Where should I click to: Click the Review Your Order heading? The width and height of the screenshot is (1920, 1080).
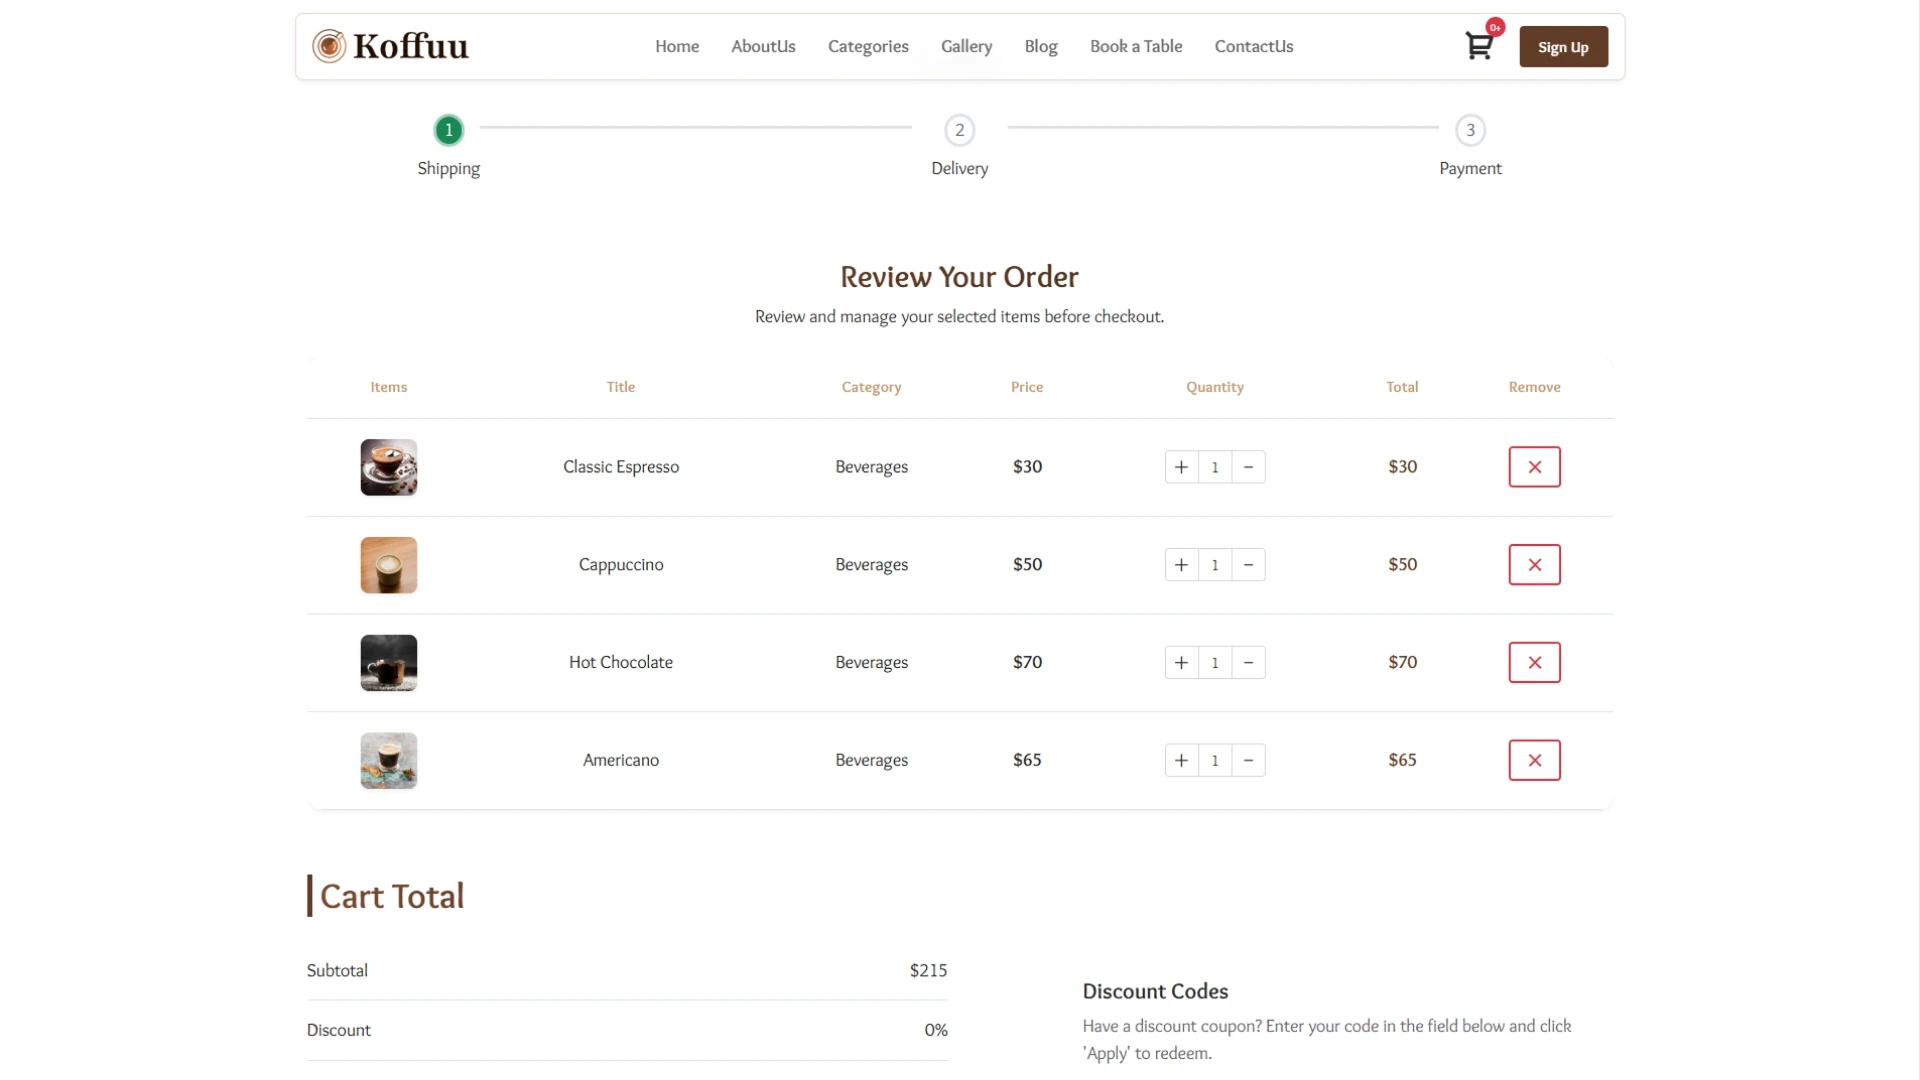tap(959, 277)
